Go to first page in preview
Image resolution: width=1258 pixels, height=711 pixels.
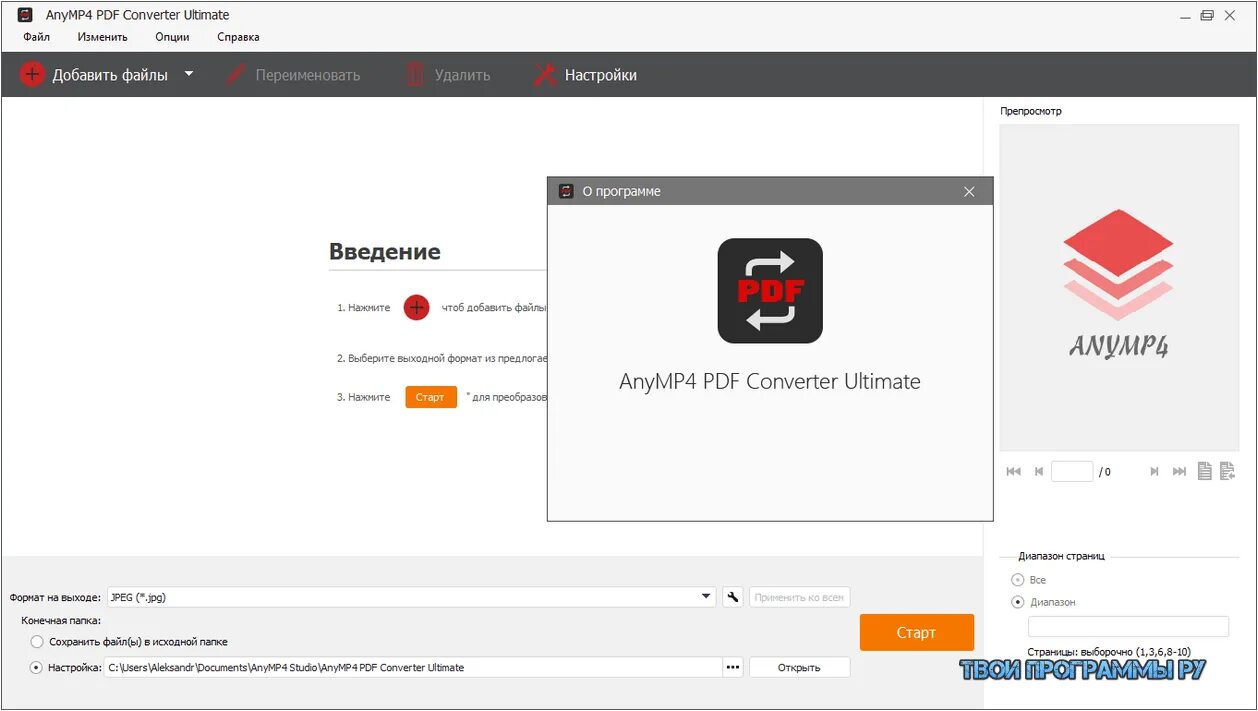1013,471
